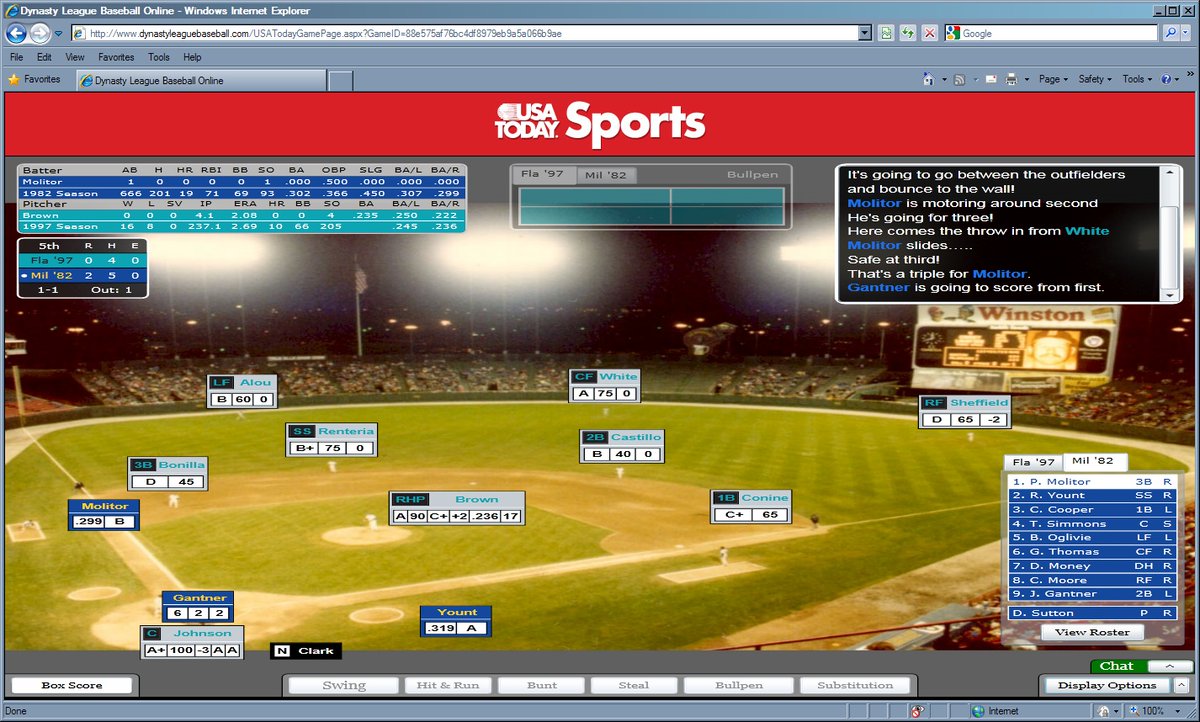Refresh the page using the green arrows icon

click(x=908, y=33)
